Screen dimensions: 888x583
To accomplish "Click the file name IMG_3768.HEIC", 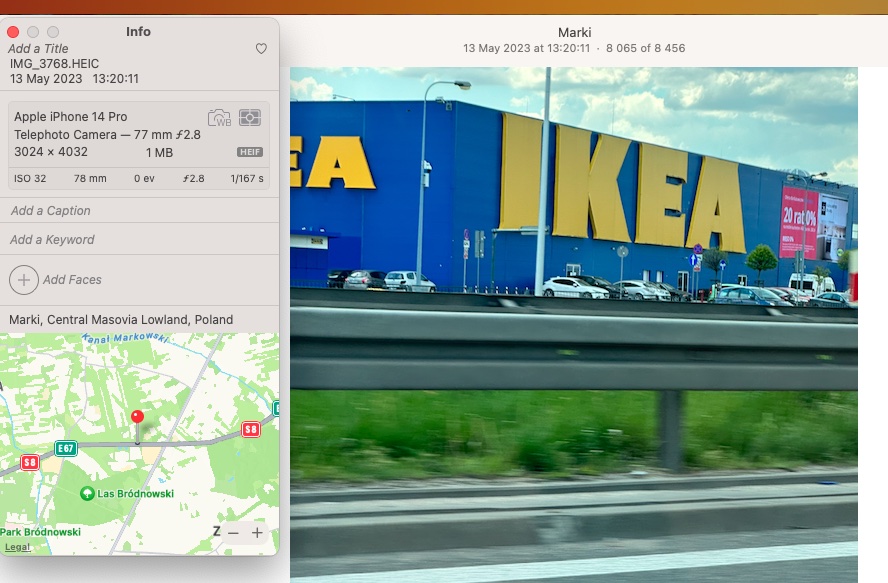I will pyautogui.click(x=54, y=63).
